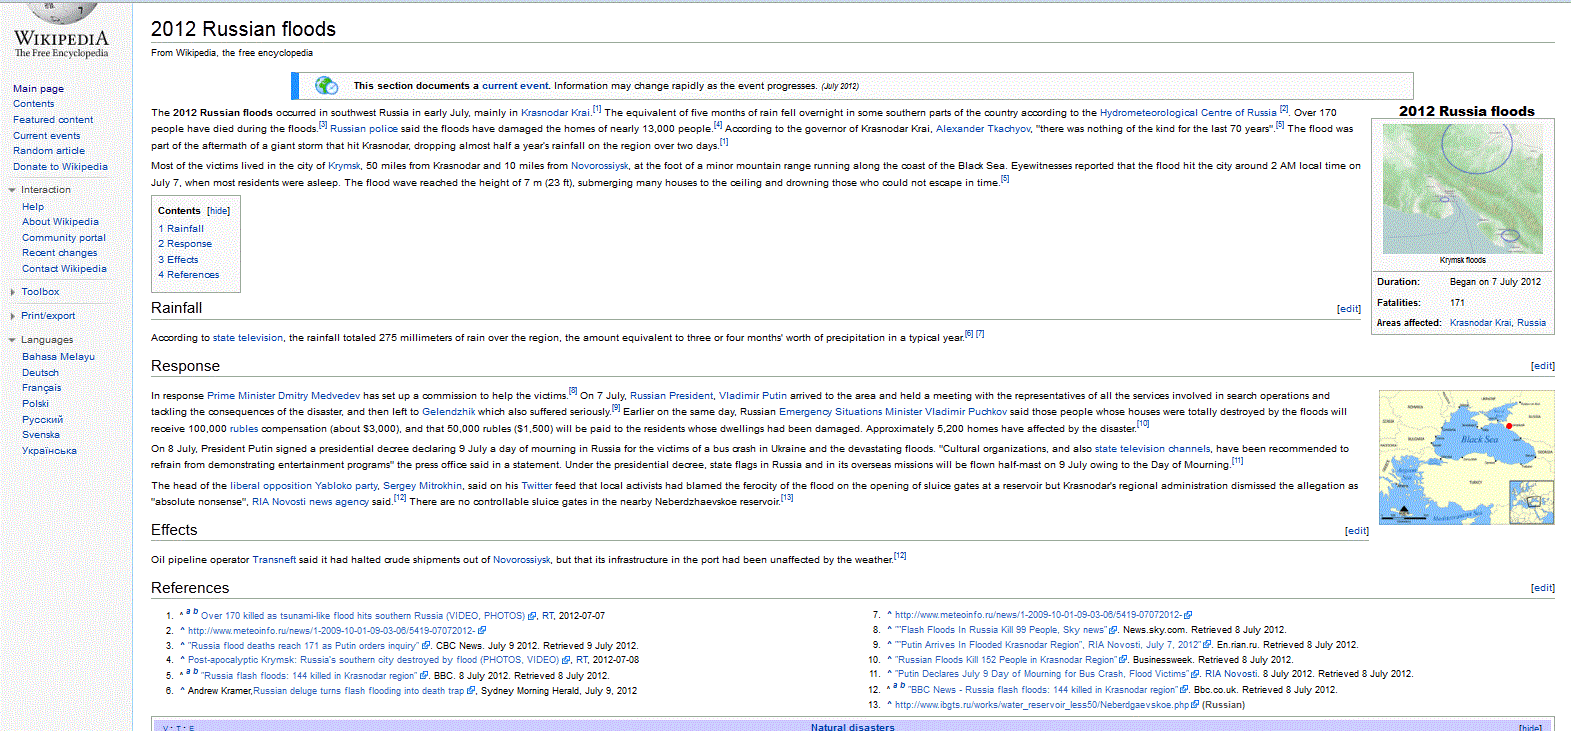Click external link icon after 'Flash Floods In Russia' reference

point(1113,630)
